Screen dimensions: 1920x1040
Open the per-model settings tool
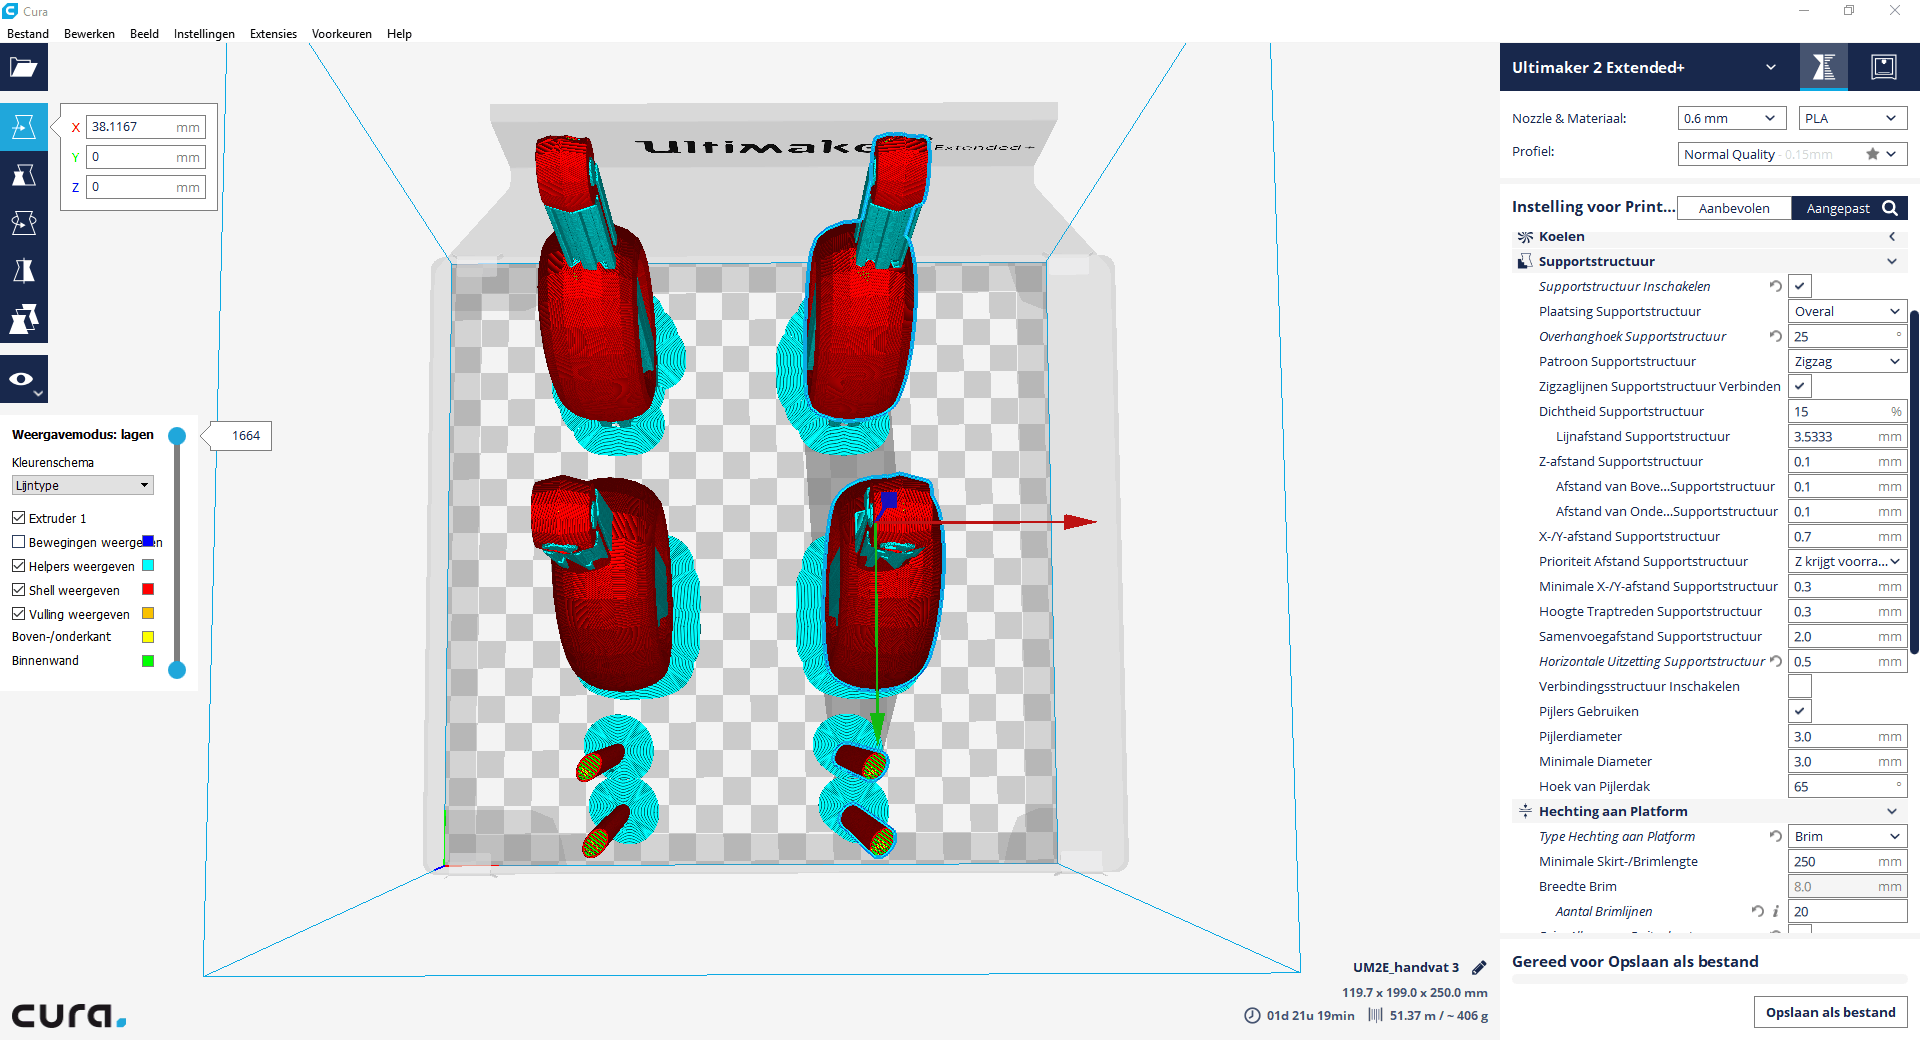coord(24,319)
